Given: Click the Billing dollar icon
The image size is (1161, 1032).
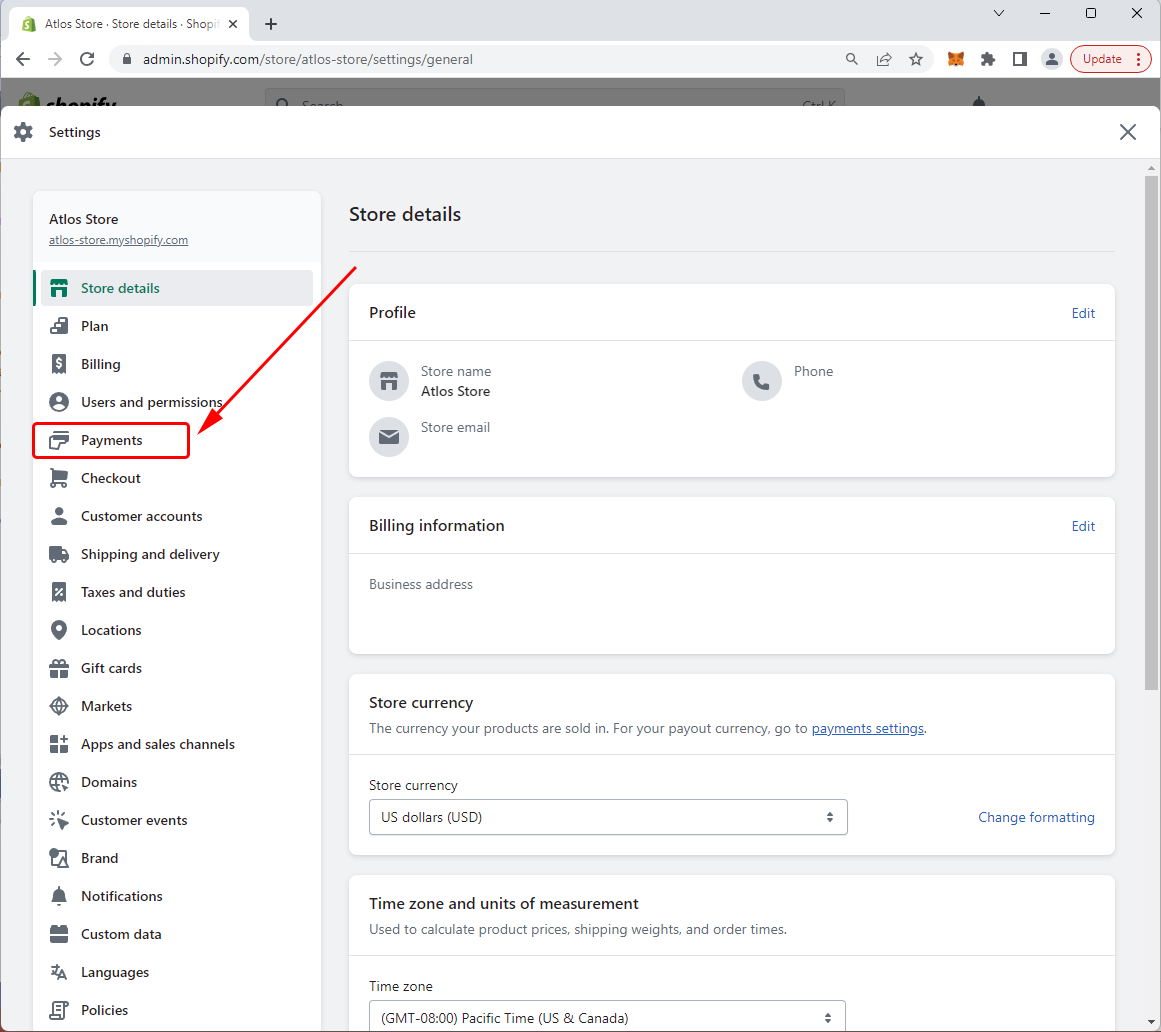Looking at the screenshot, I should (x=59, y=364).
